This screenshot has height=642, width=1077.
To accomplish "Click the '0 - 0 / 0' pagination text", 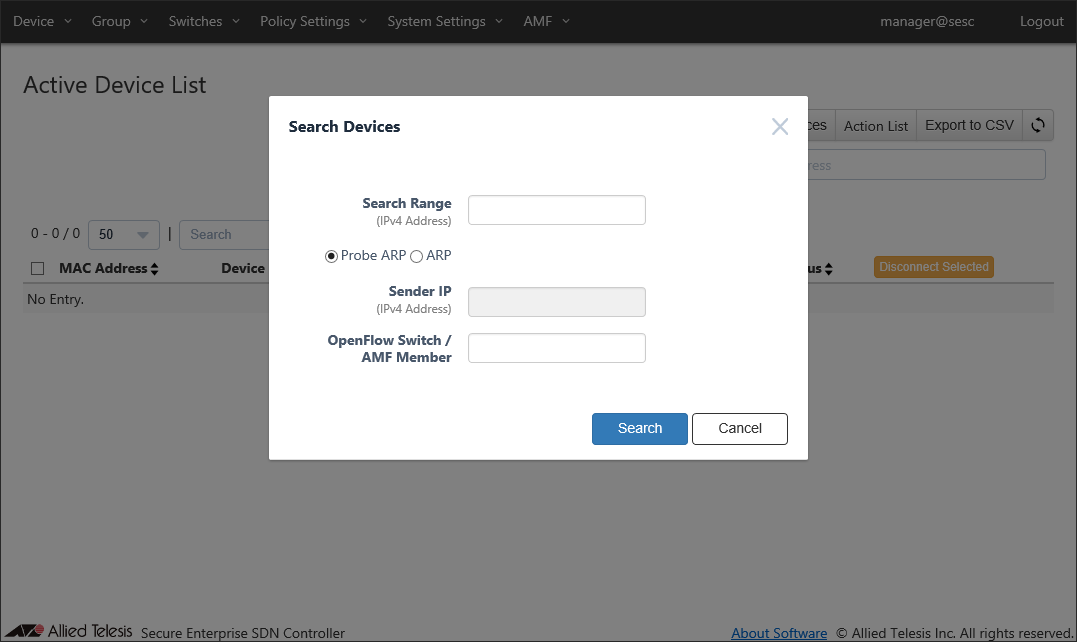I will click(55, 233).
